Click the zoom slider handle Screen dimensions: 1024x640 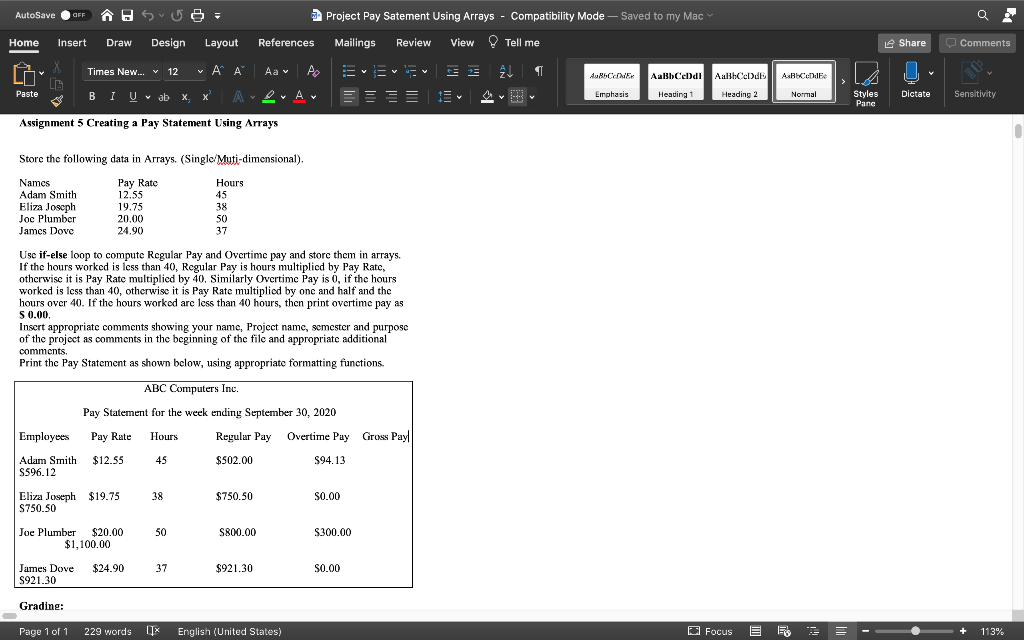point(916,631)
